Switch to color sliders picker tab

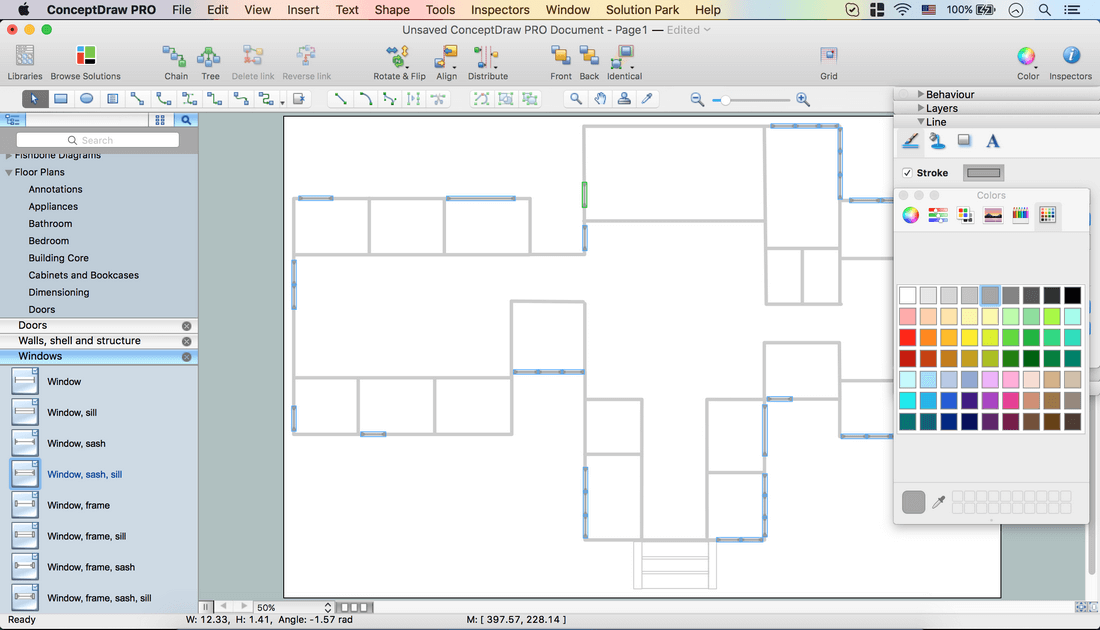(938, 215)
